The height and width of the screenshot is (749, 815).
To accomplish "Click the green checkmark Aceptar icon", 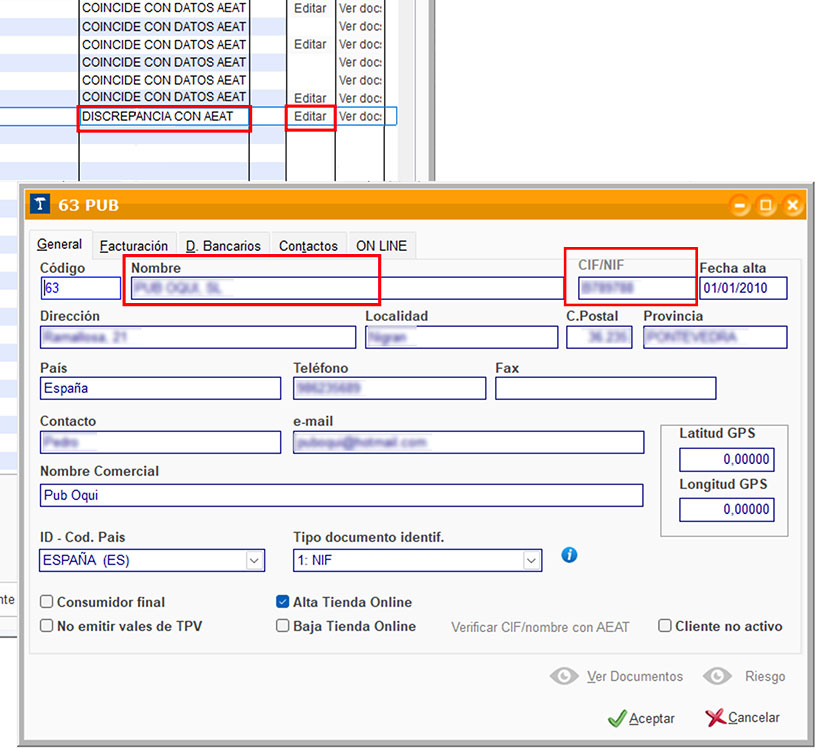I will pos(617,718).
